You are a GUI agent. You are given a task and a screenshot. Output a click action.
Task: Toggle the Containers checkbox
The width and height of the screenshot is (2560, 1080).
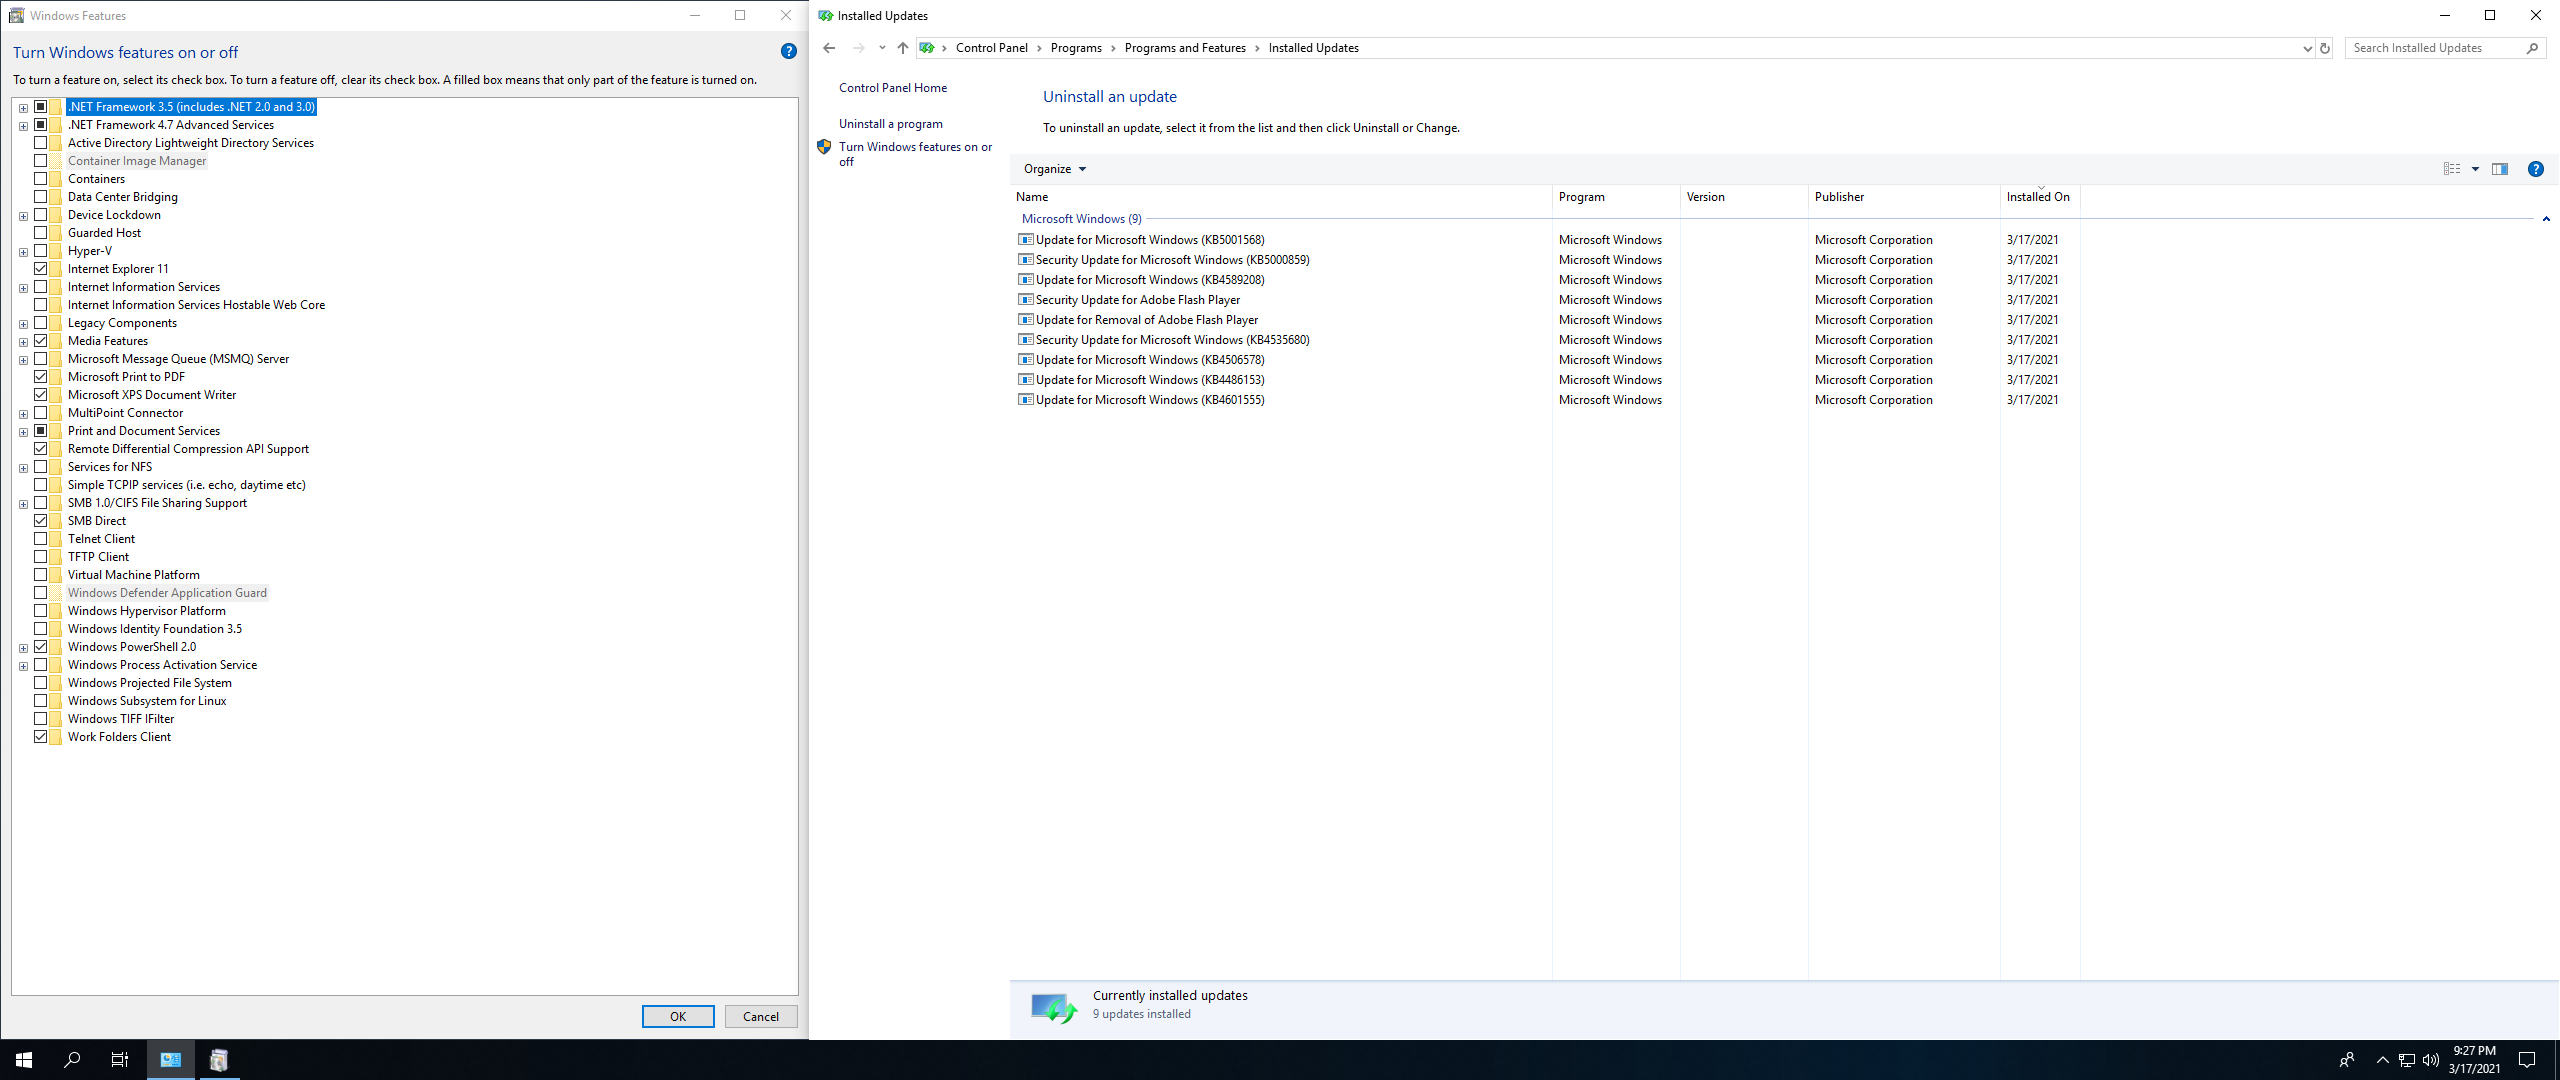[x=41, y=179]
